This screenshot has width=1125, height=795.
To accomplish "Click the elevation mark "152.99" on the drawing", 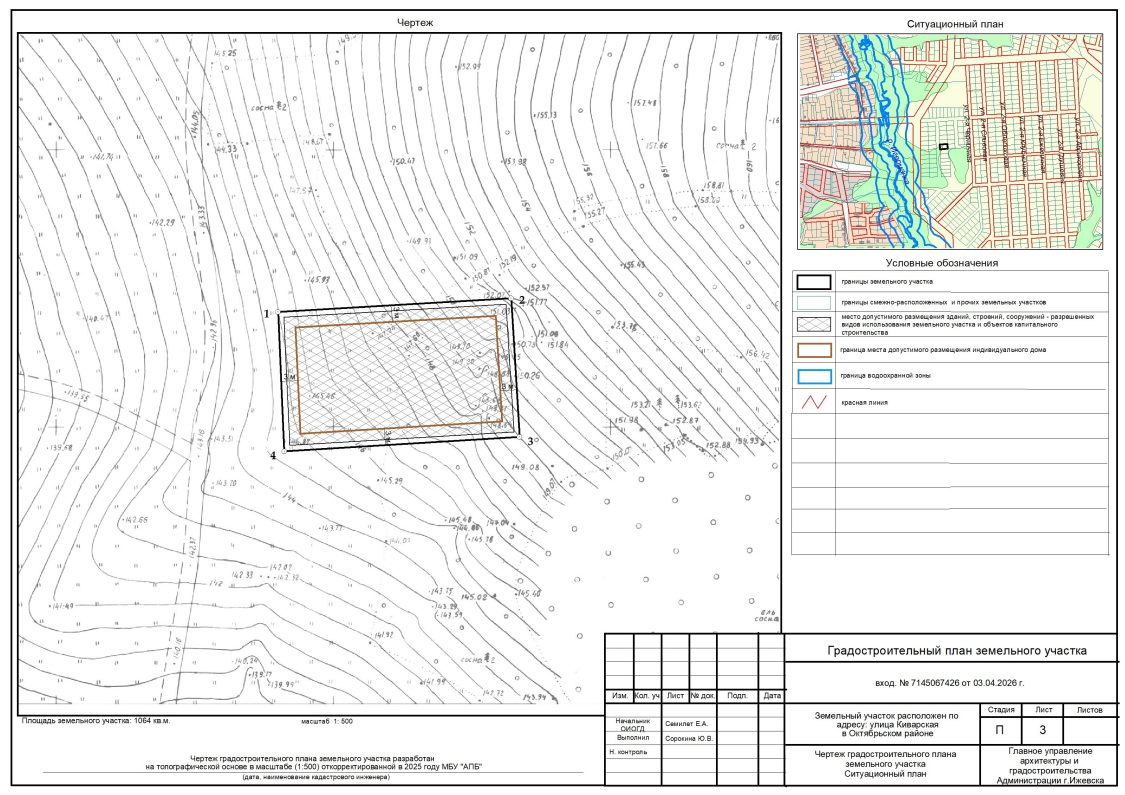I will pos(468,66).
